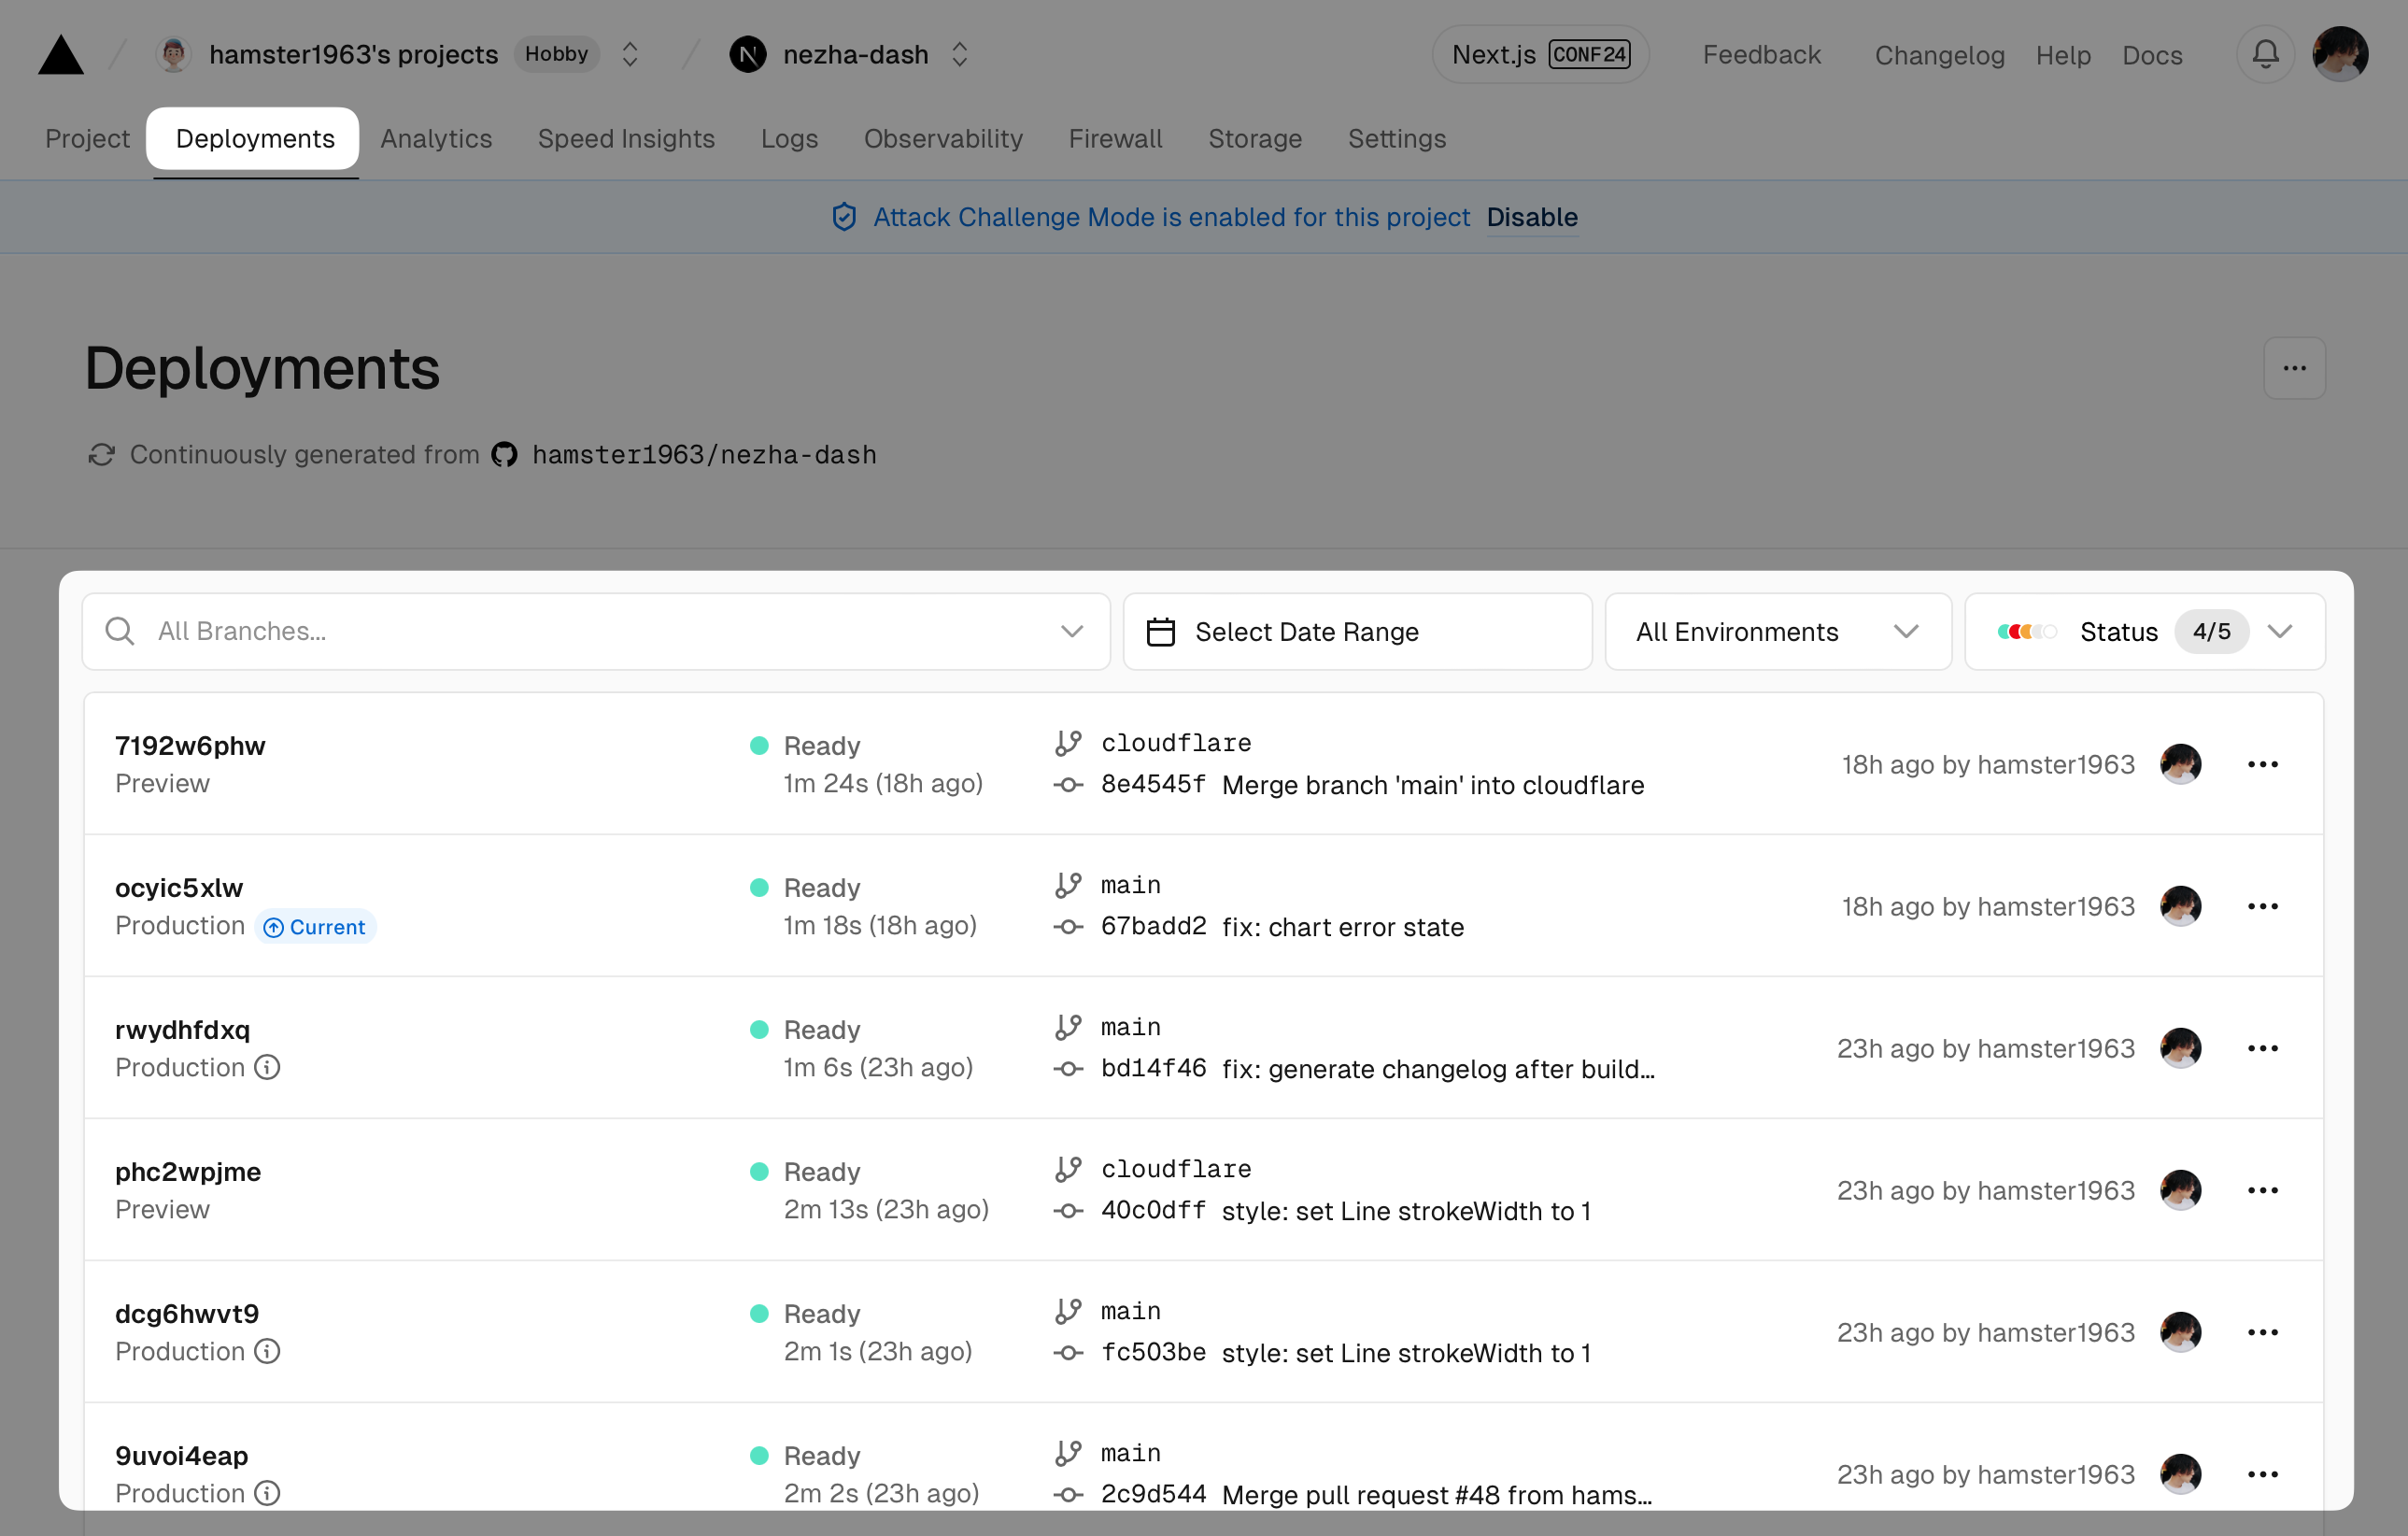Click the GitHub icon beside repo name
This screenshot has height=1536, width=2408.
coord(504,455)
